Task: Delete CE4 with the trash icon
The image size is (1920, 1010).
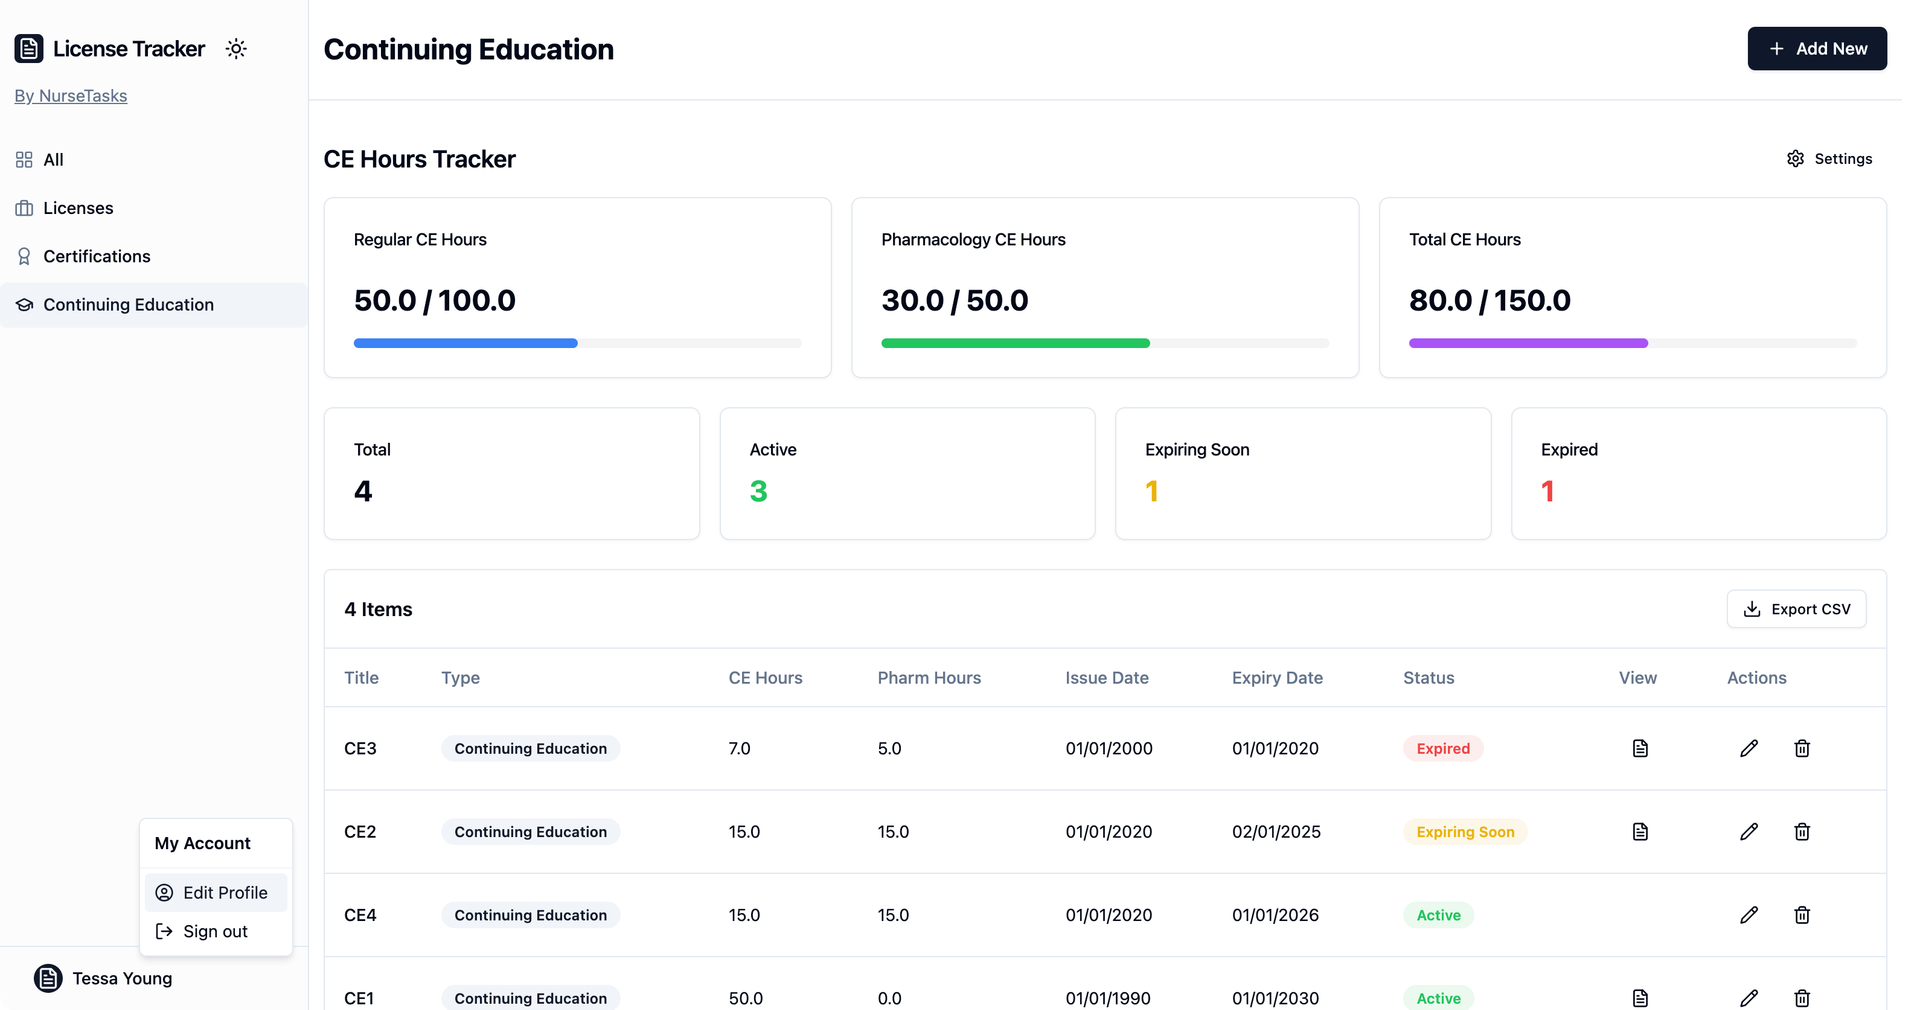Action: tap(1801, 915)
